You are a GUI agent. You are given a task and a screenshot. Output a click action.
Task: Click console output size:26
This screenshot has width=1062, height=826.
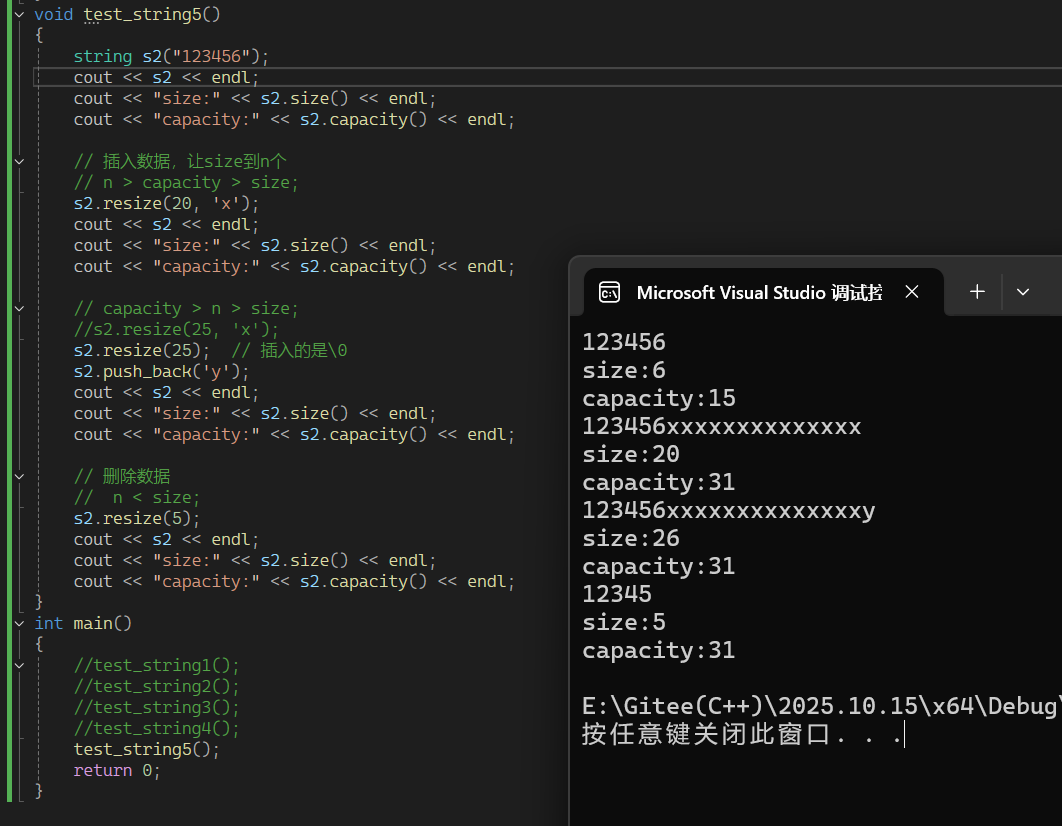coord(631,538)
